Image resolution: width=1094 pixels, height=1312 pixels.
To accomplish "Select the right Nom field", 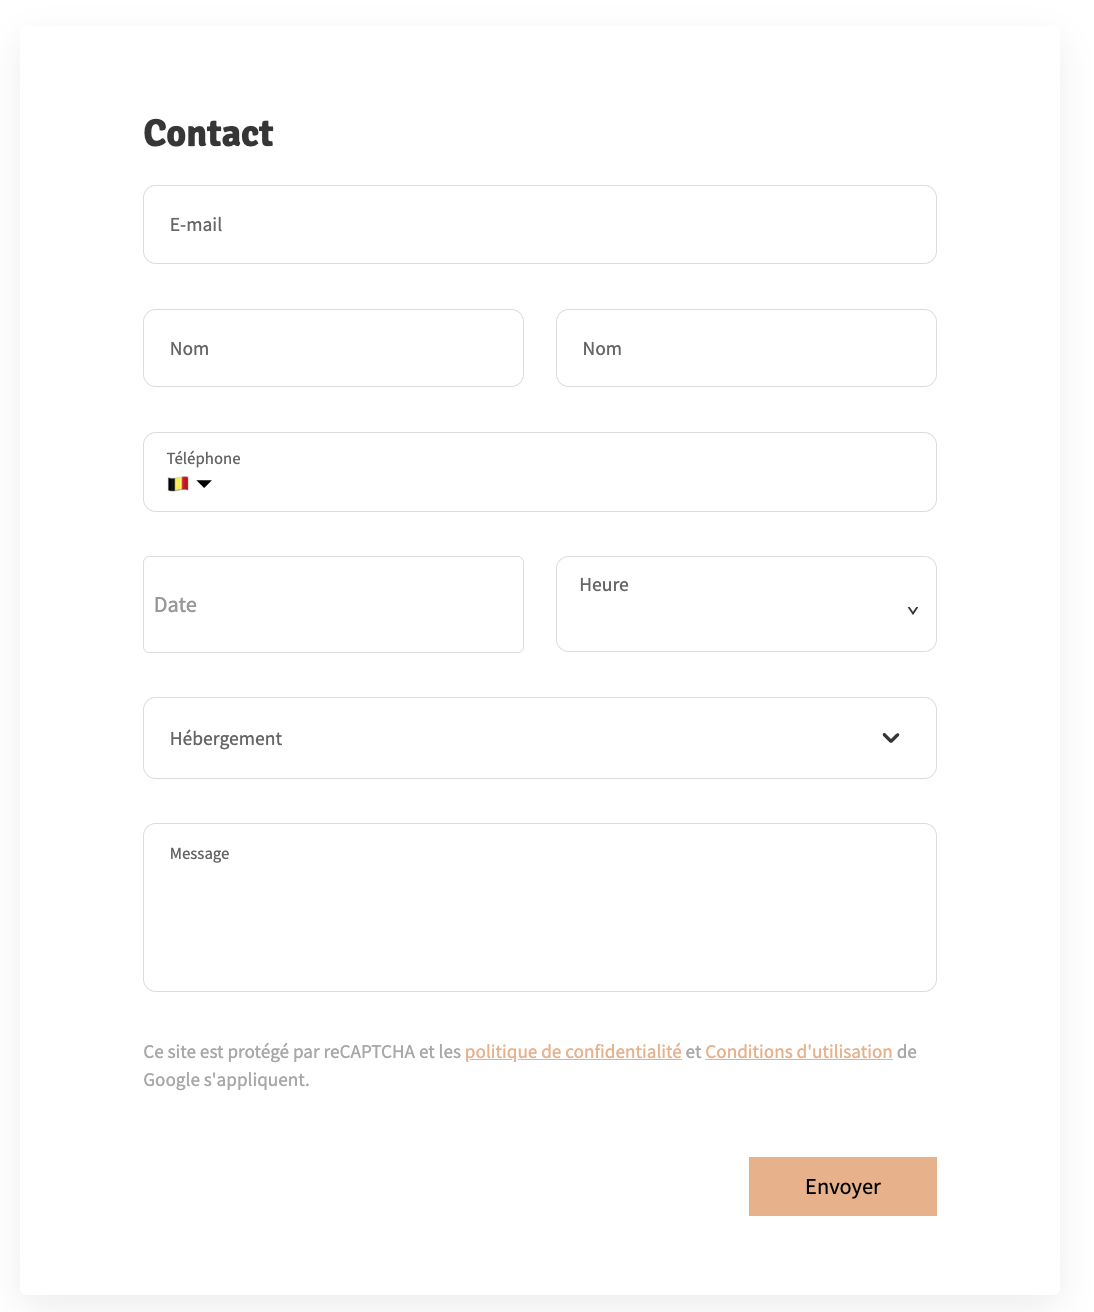I will point(746,348).
